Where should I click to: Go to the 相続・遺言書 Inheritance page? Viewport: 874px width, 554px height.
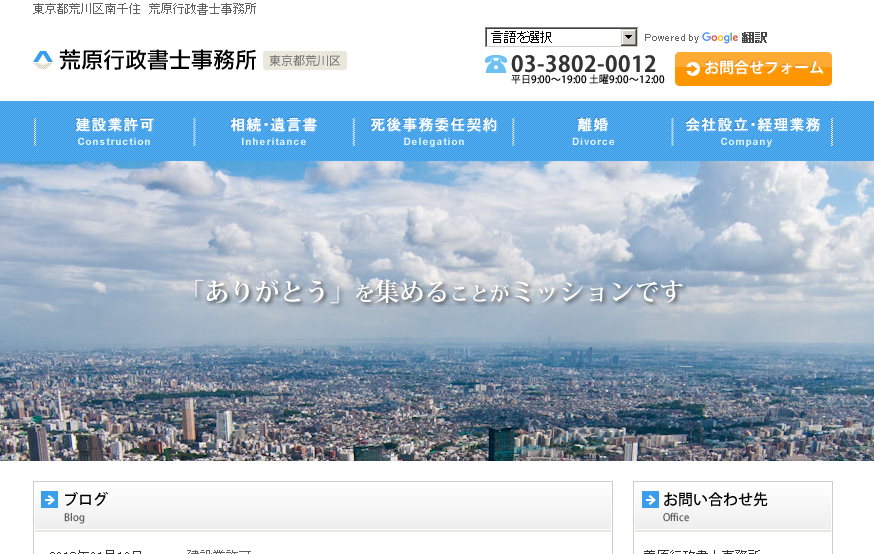(x=274, y=131)
